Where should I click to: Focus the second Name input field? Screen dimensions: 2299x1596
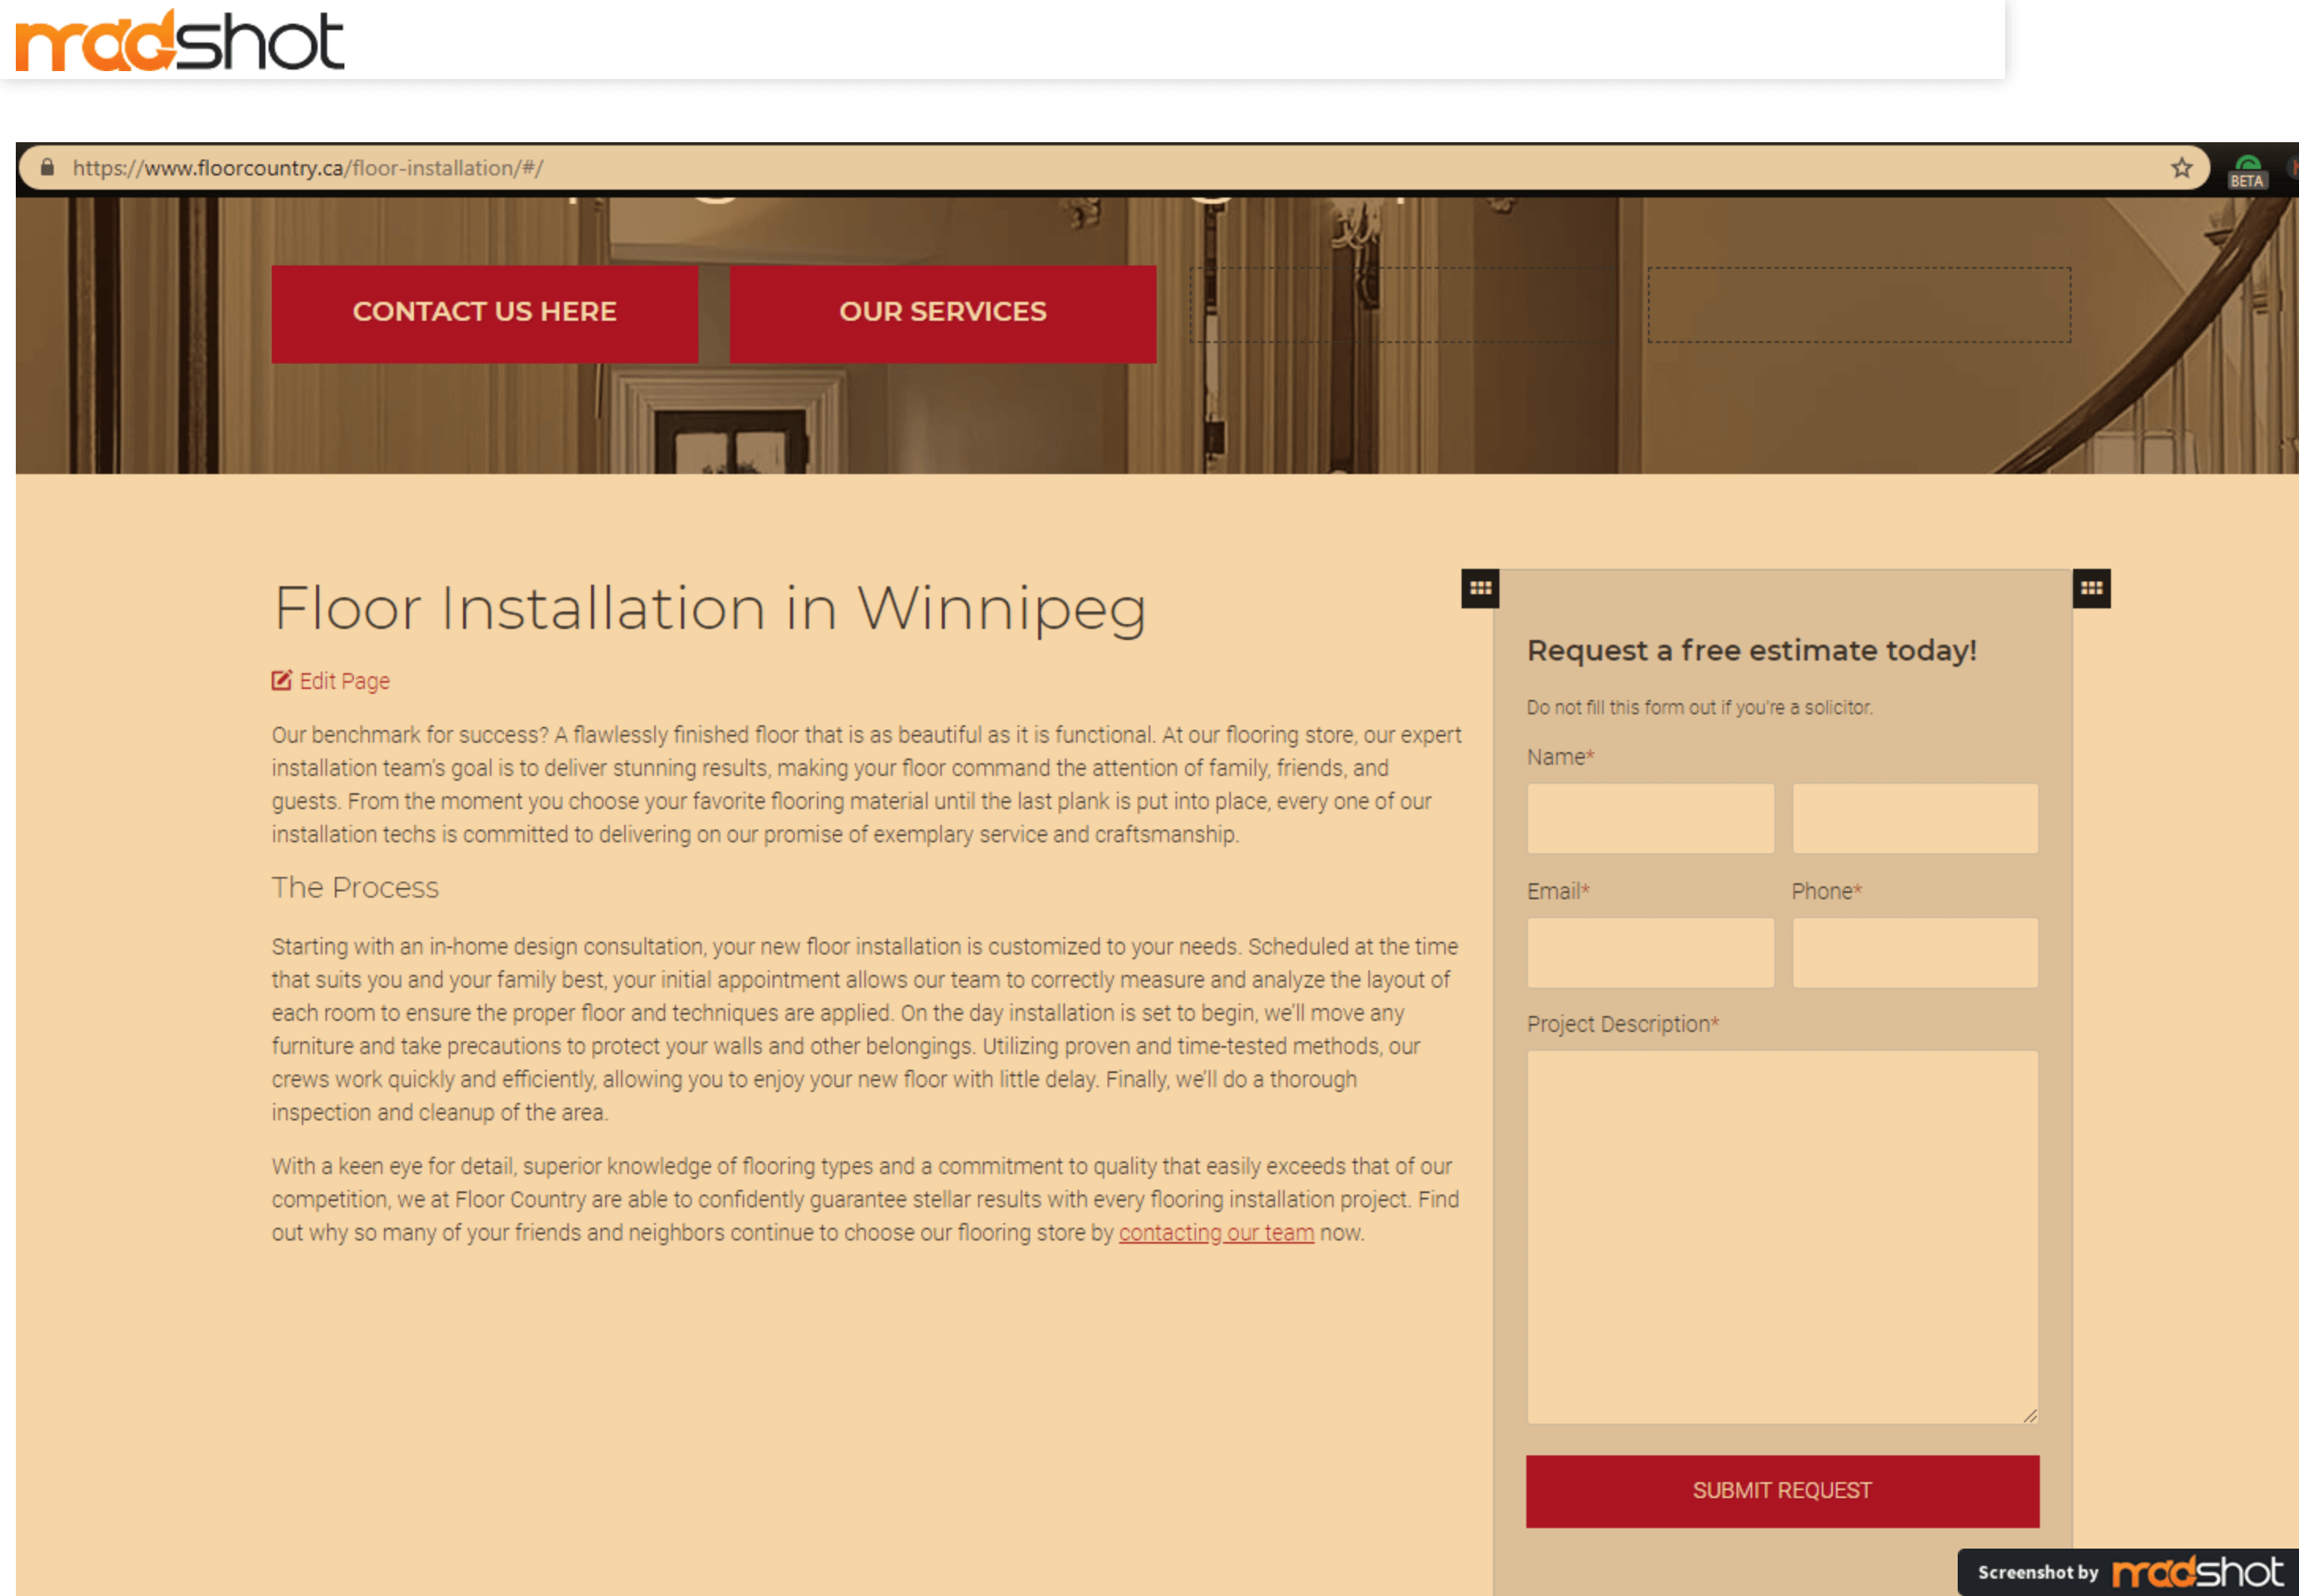(x=1914, y=818)
